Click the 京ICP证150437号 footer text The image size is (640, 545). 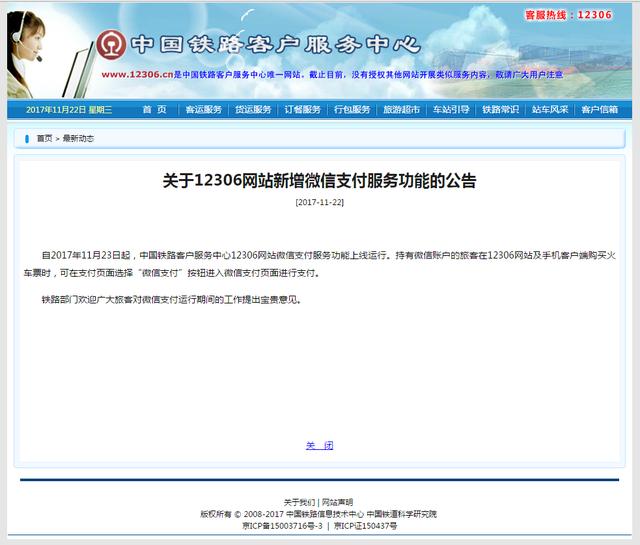pos(365,525)
